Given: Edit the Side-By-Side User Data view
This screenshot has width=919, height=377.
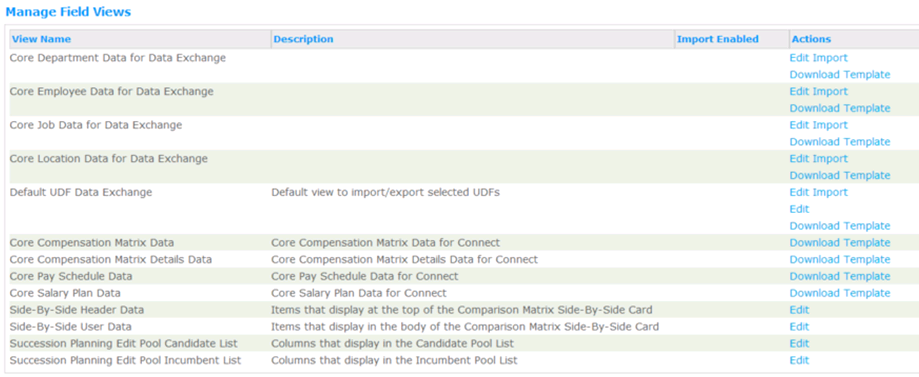Looking at the screenshot, I should point(799,327).
